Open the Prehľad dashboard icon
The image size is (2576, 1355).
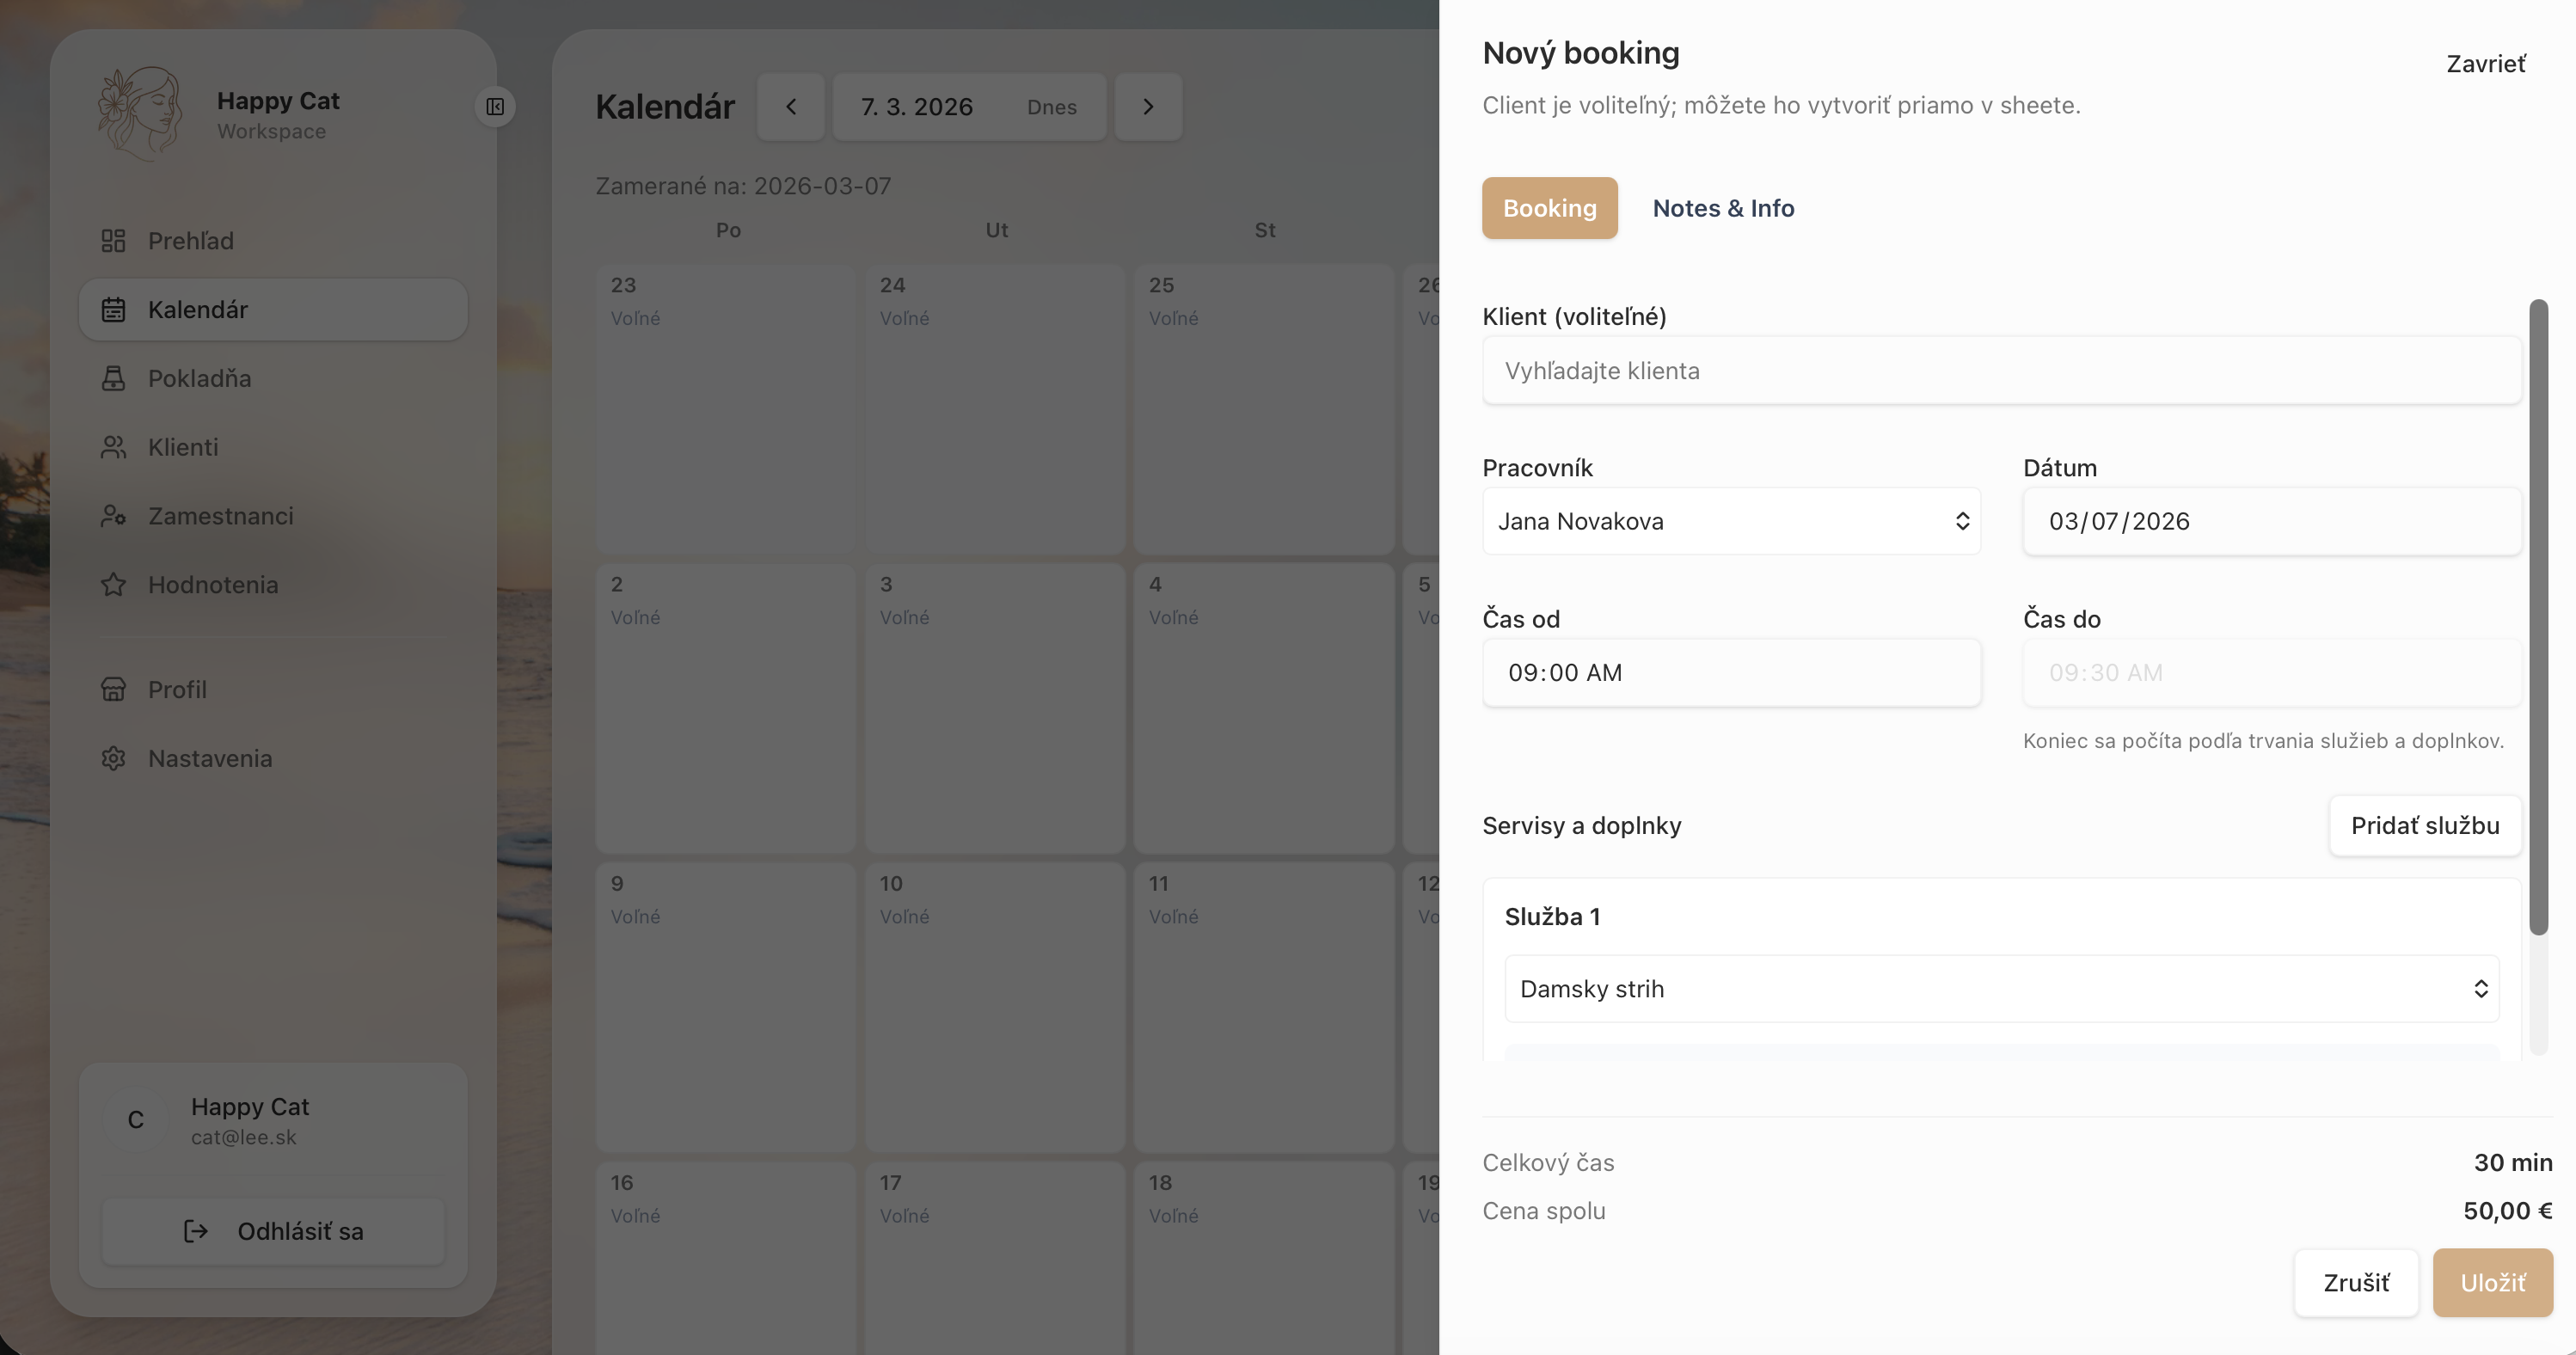click(x=113, y=240)
